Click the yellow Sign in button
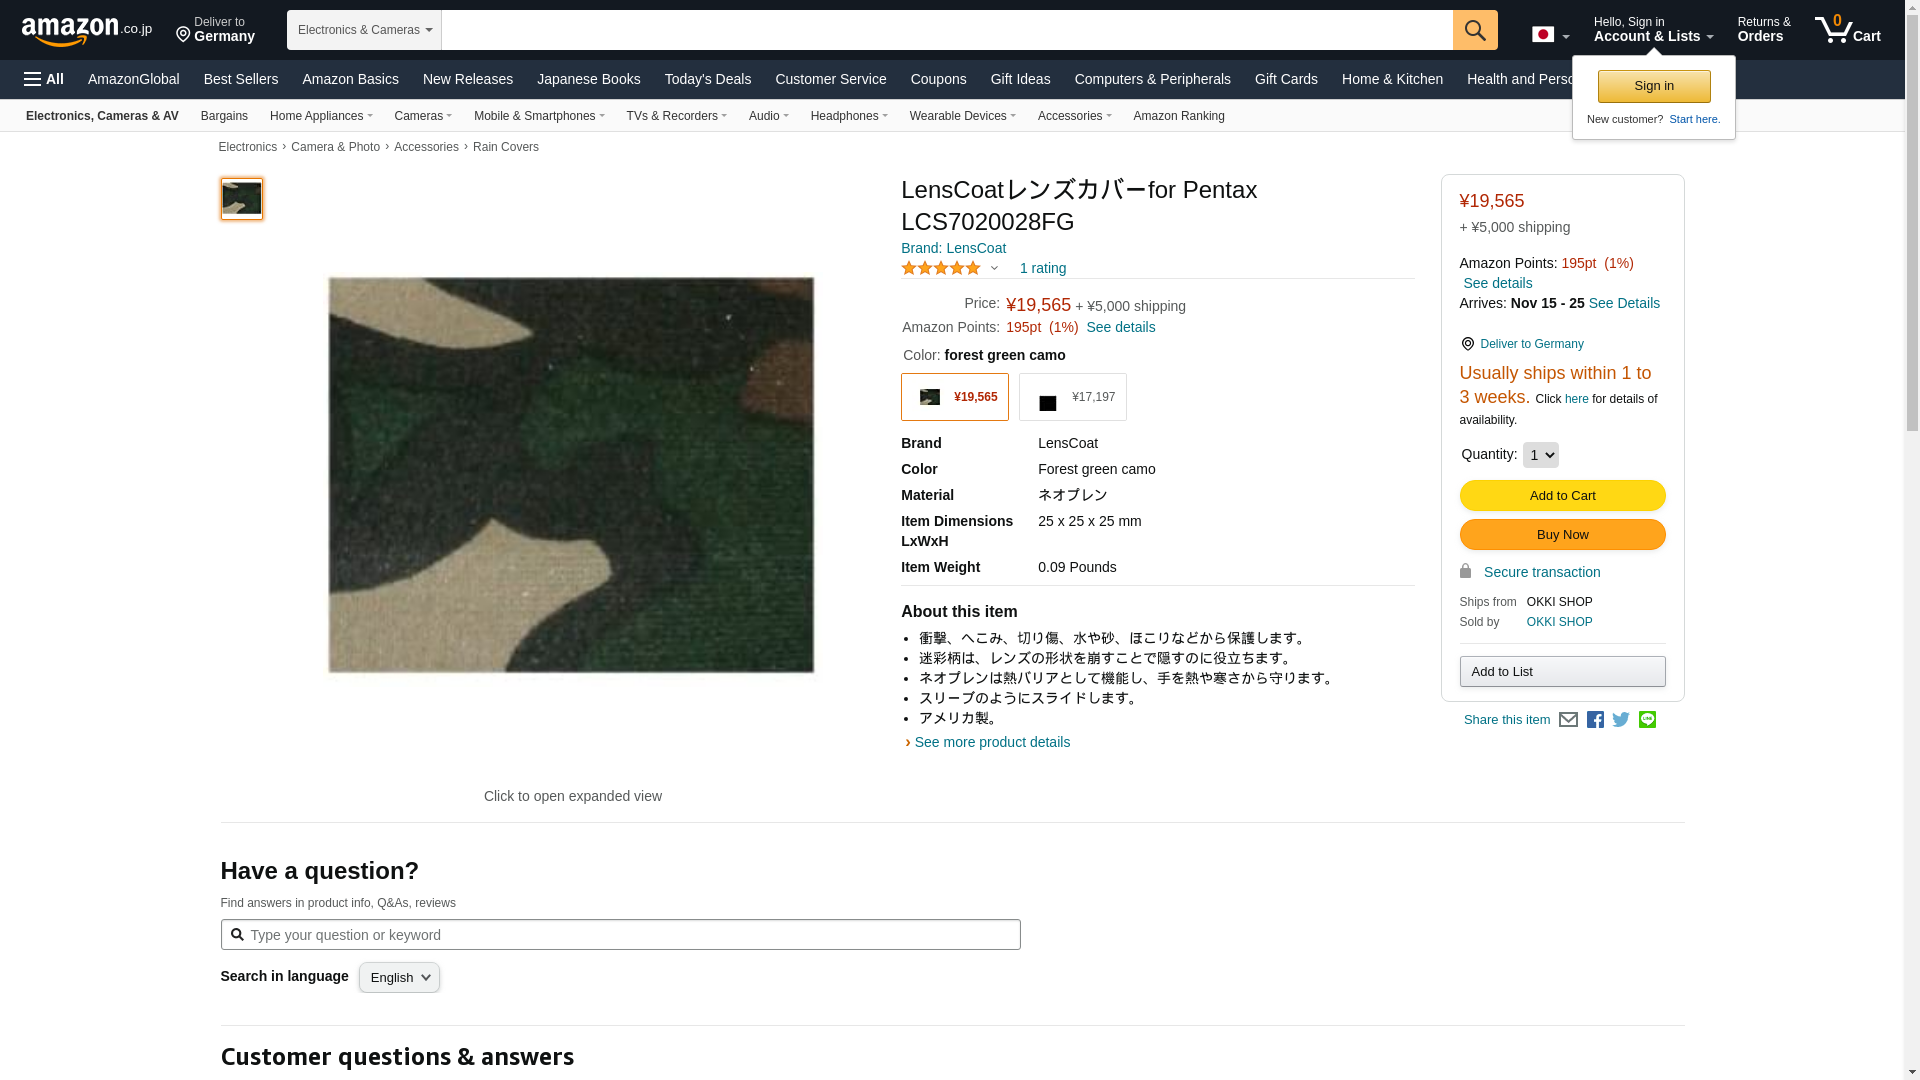The height and width of the screenshot is (1080, 1920). point(1654,86)
